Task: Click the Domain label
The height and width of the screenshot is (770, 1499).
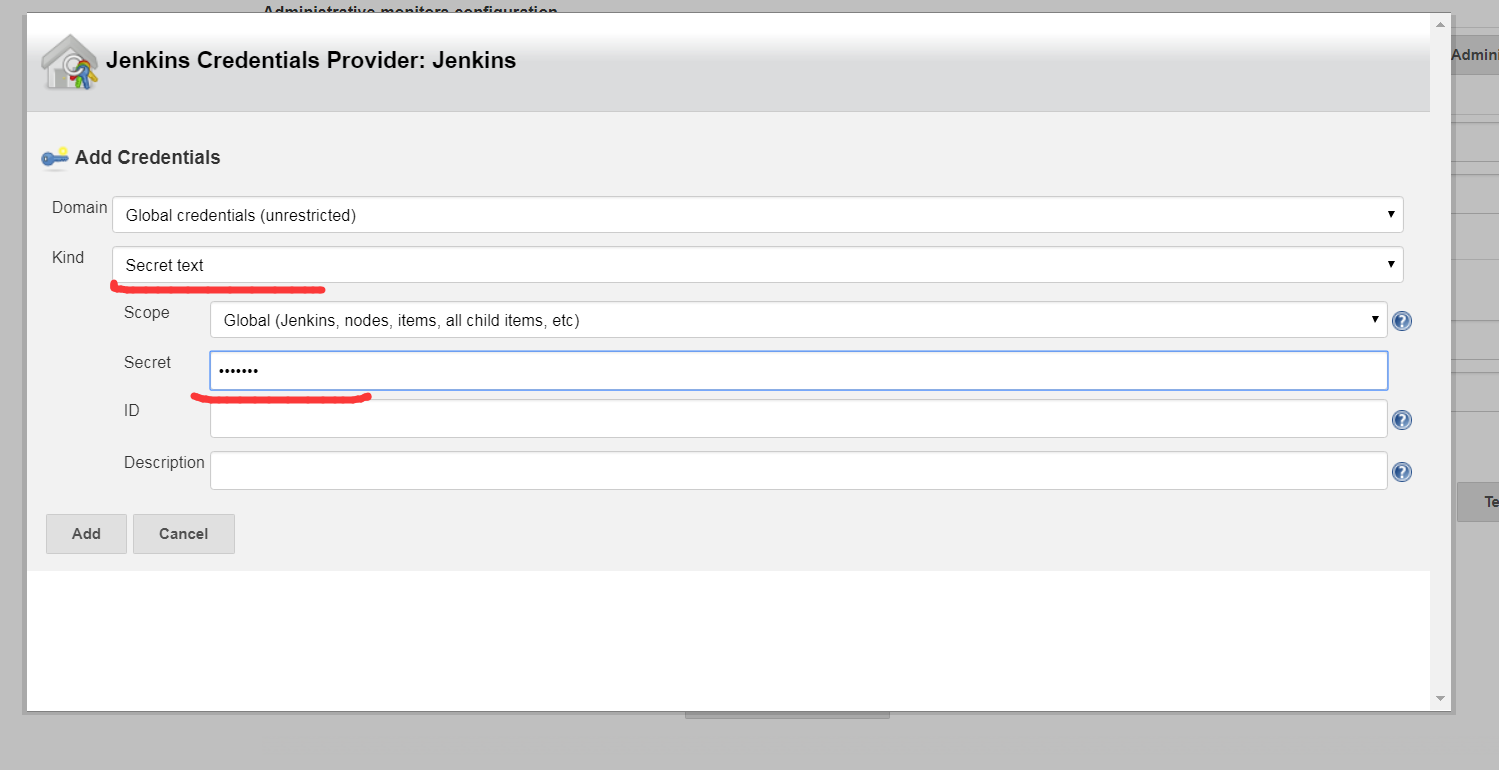Action: [80, 207]
